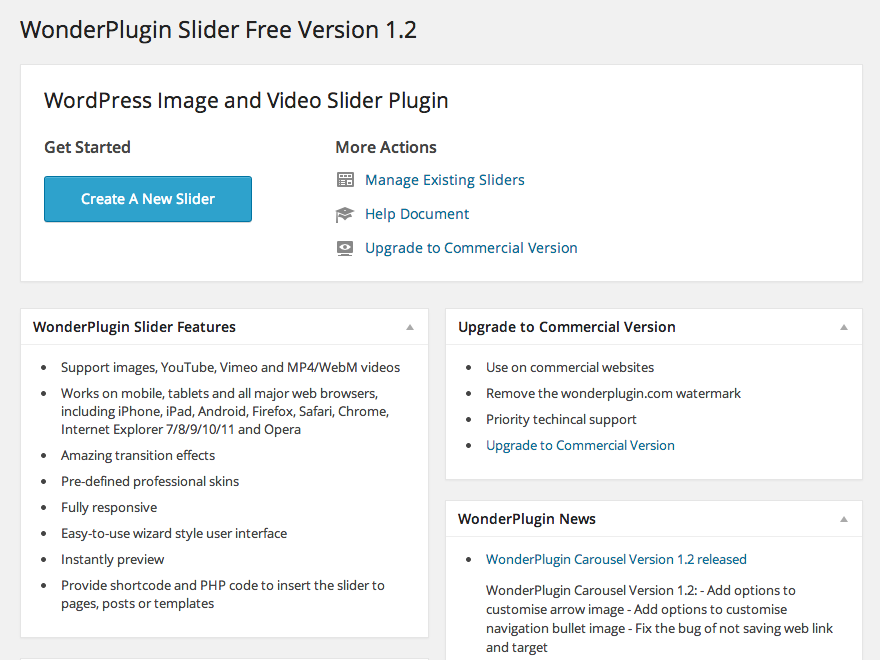880x660 pixels.
Task: Open the WonderPlugin Carousel Version 1.2 released news link
Action: point(616,559)
